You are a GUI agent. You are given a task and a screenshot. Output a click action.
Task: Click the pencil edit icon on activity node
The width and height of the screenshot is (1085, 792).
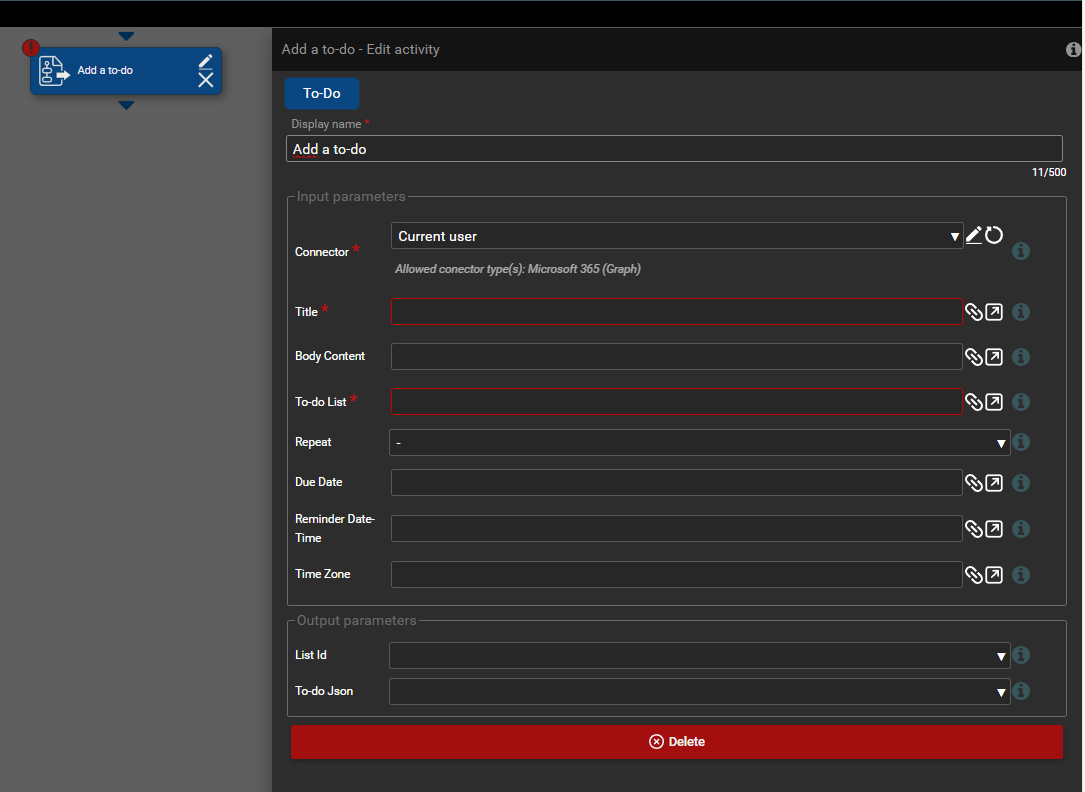205,61
